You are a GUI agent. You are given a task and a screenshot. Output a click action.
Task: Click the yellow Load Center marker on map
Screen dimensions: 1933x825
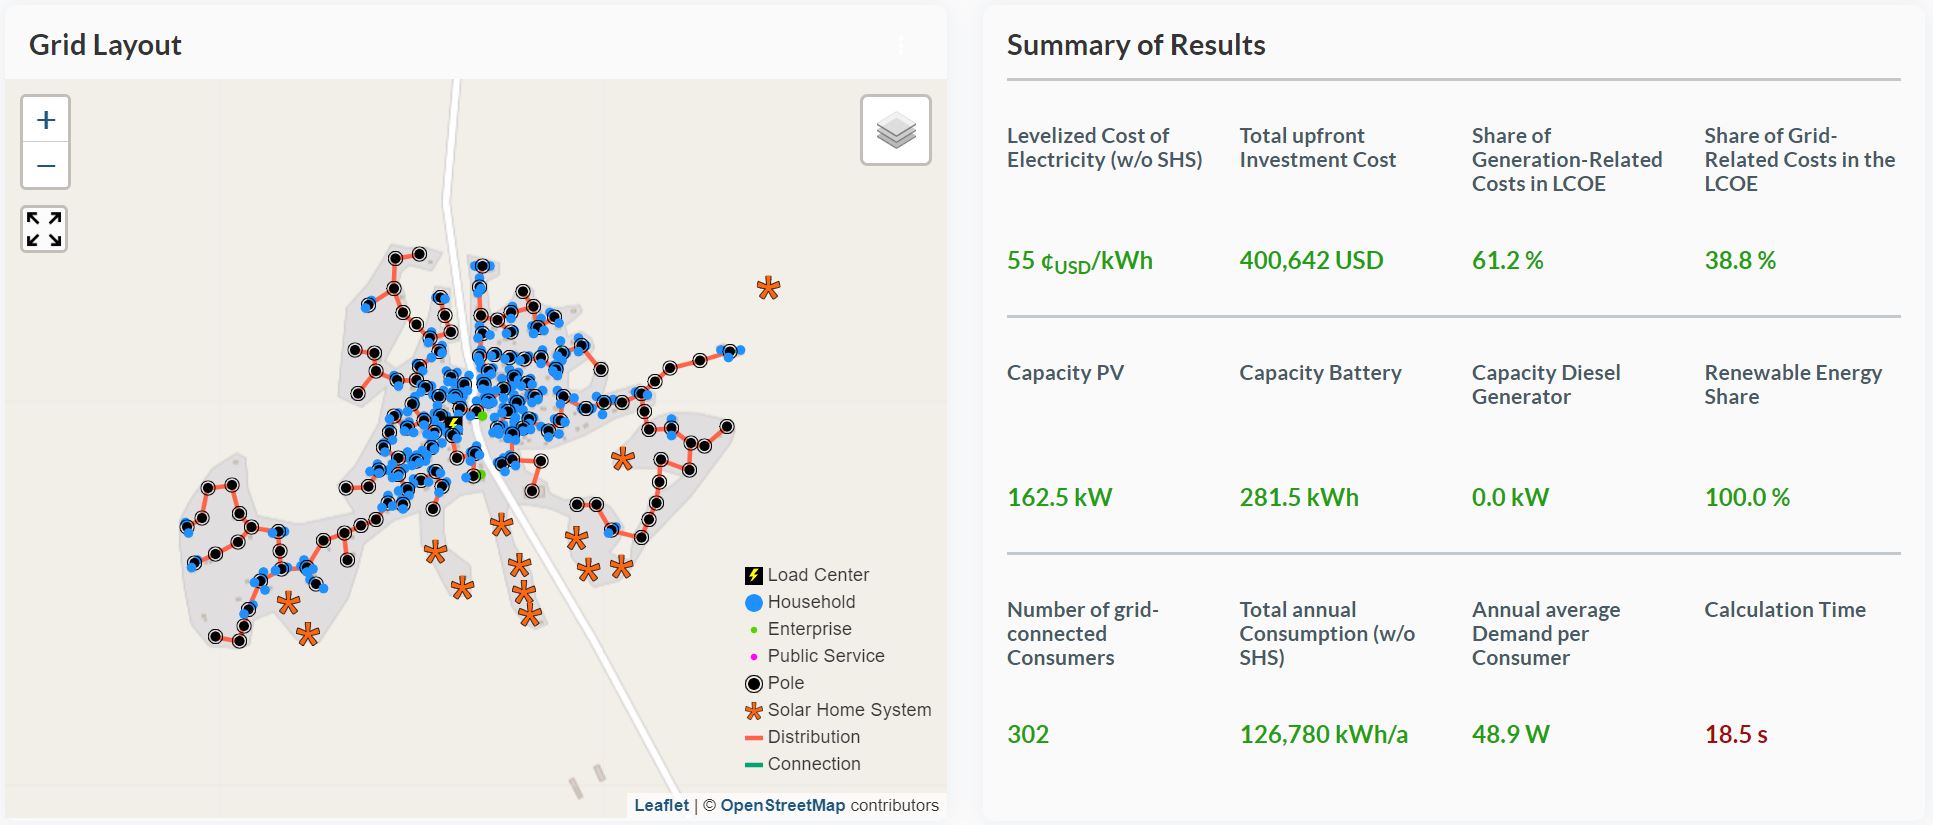(453, 424)
